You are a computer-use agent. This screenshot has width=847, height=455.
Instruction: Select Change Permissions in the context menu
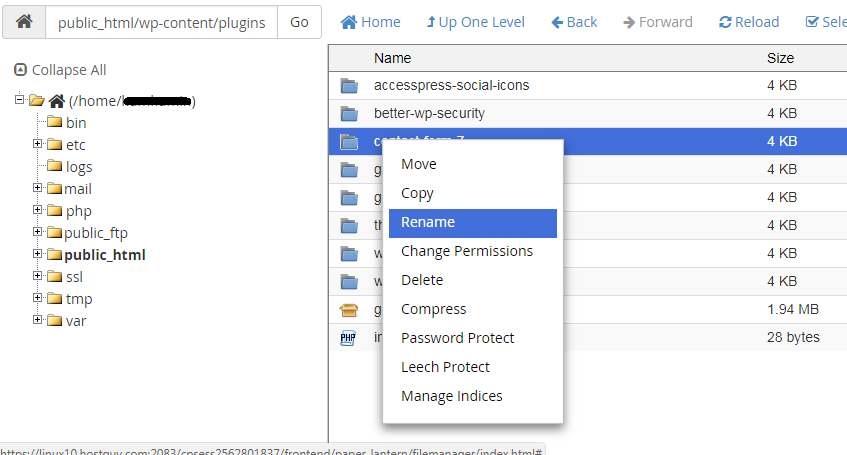(x=467, y=251)
